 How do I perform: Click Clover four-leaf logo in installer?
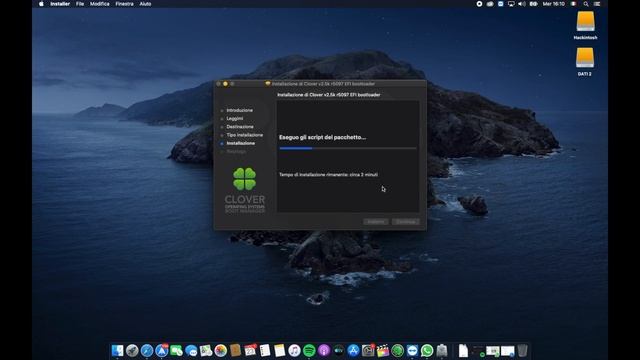(244, 179)
